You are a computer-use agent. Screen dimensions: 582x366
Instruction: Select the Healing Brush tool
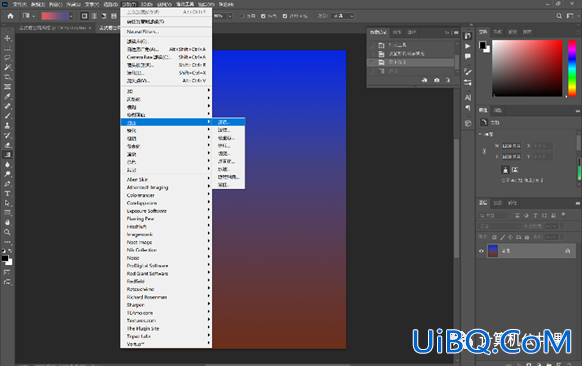tap(7, 106)
